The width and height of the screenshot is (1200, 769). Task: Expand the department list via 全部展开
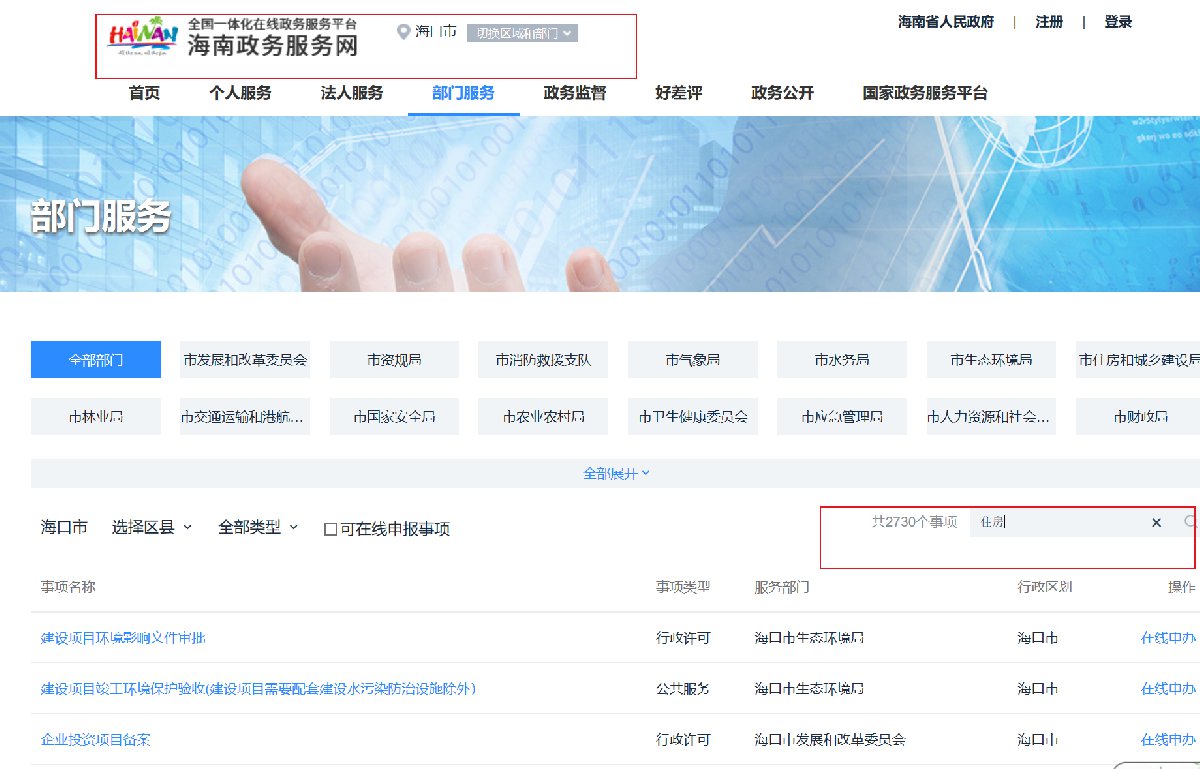[x=616, y=473]
